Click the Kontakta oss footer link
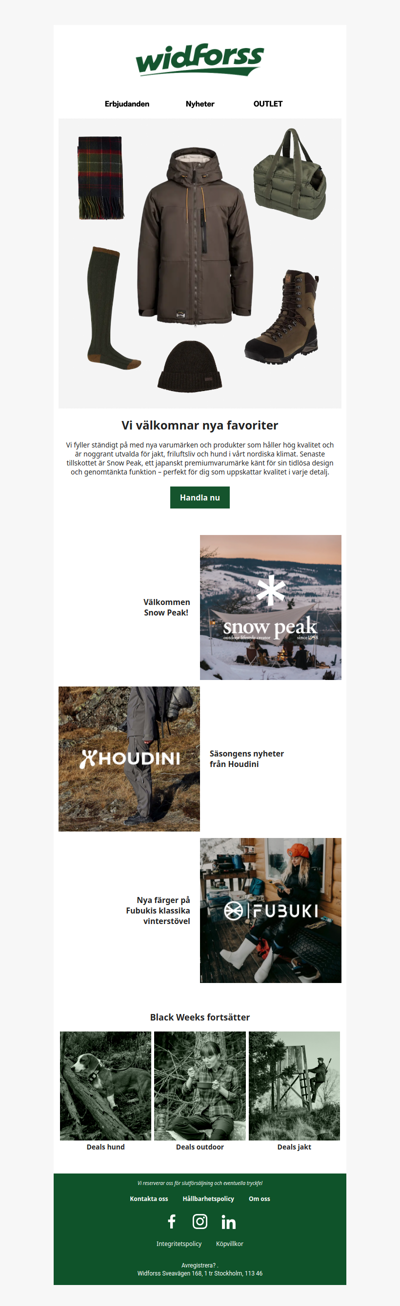 [x=149, y=1198]
